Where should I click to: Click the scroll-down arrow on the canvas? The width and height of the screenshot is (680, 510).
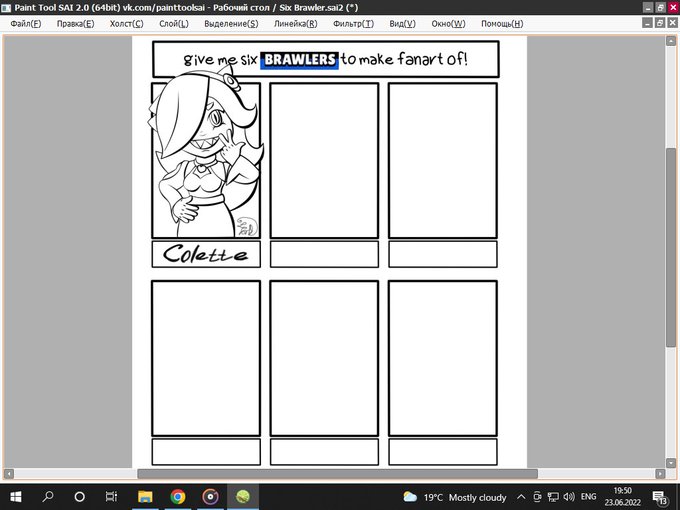(670, 463)
